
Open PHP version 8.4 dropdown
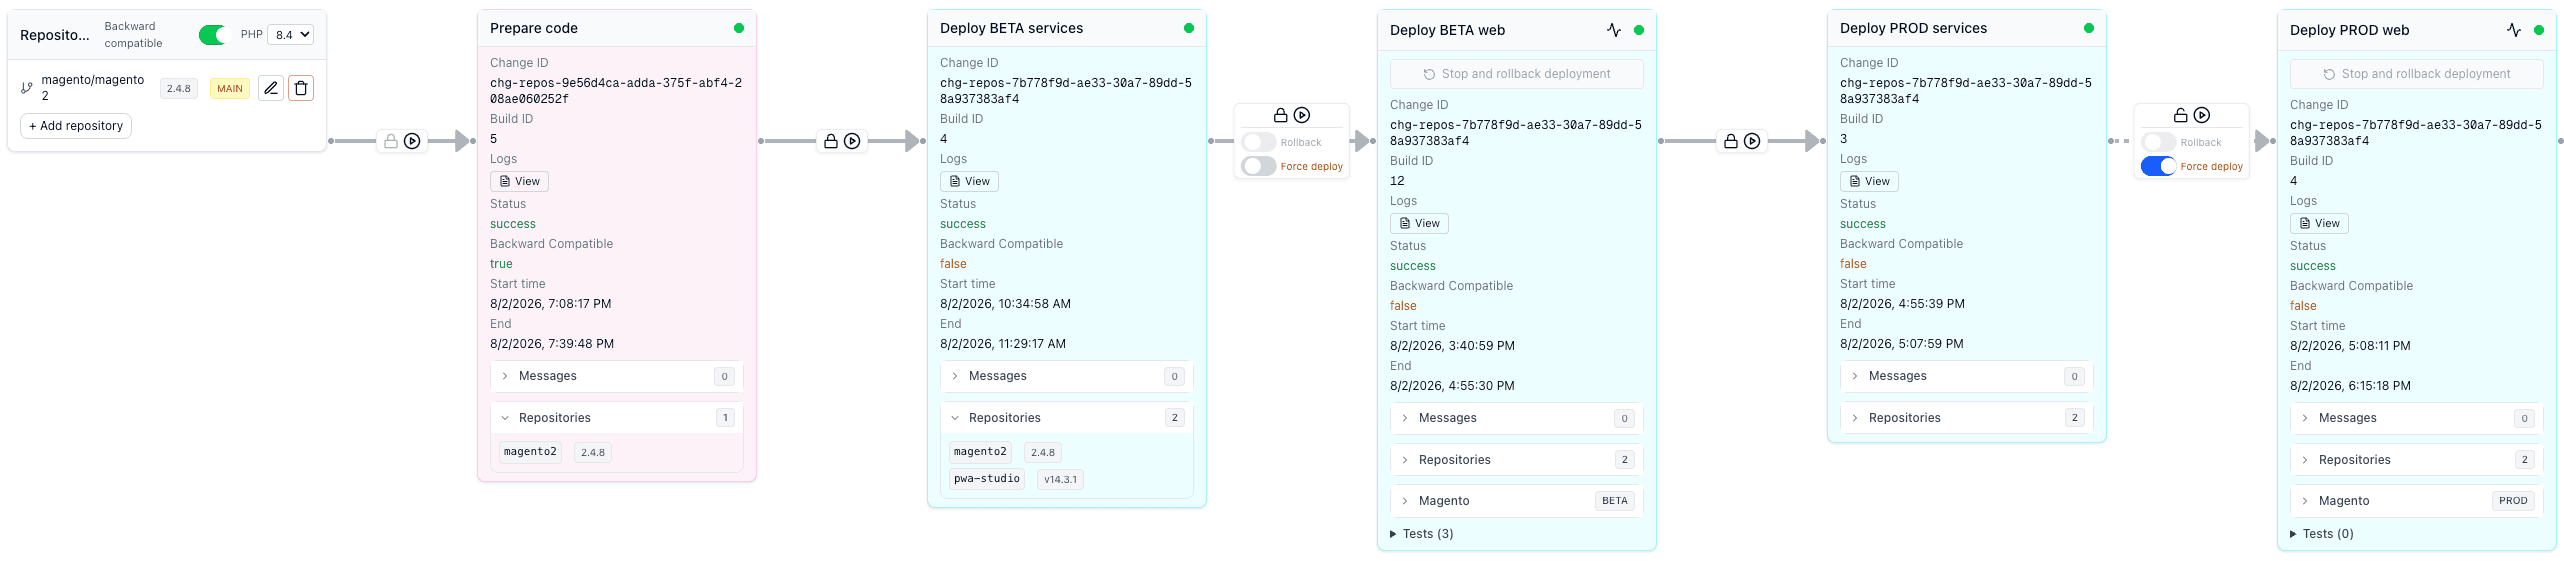290,35
